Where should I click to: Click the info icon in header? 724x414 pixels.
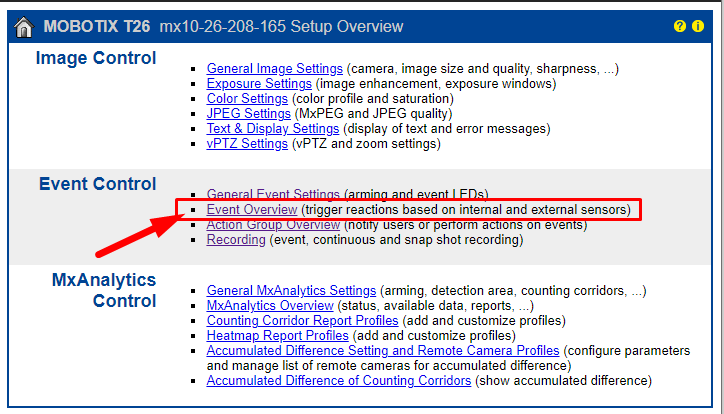click(697, 26)
